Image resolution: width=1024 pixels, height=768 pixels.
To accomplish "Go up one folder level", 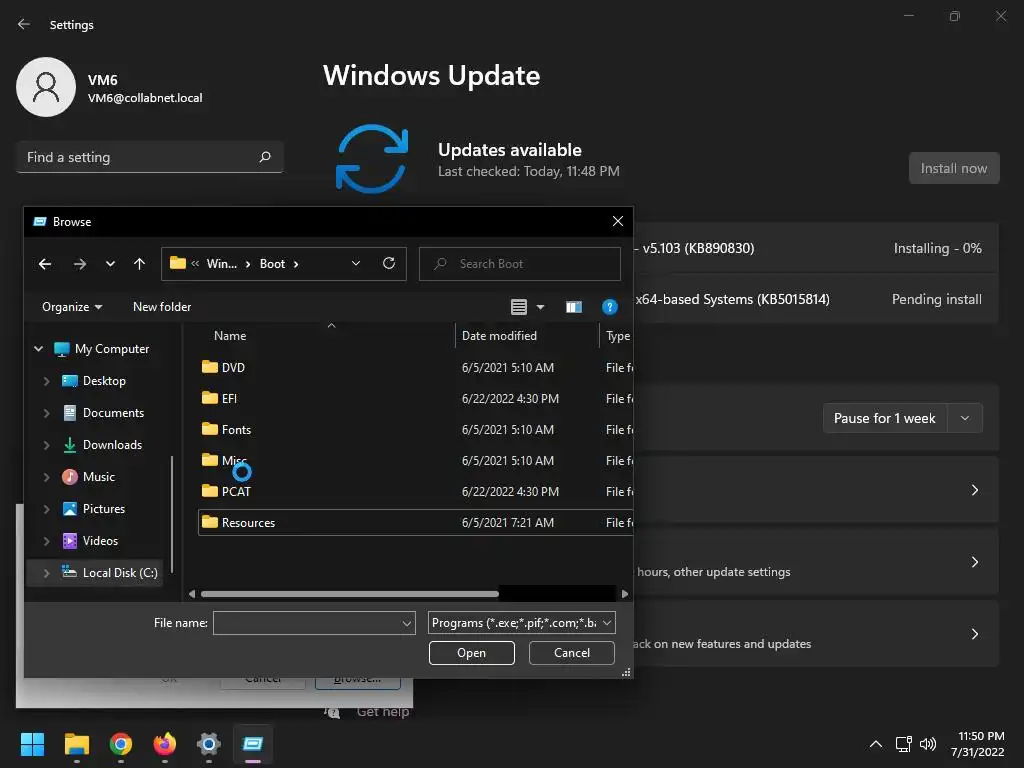I will point(139,264).
